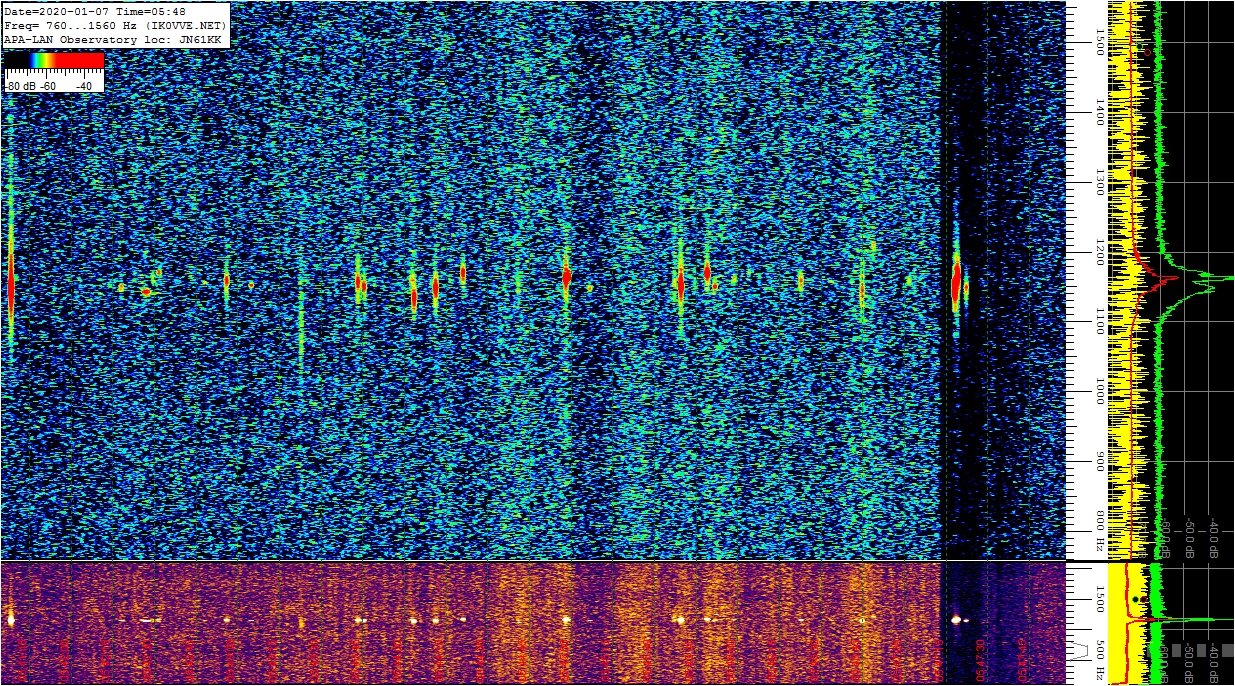Viewport: 1235px width, 686px height.
Task: Click the 800 Hz mark on the frequency axis
Action: [1100, 531]
